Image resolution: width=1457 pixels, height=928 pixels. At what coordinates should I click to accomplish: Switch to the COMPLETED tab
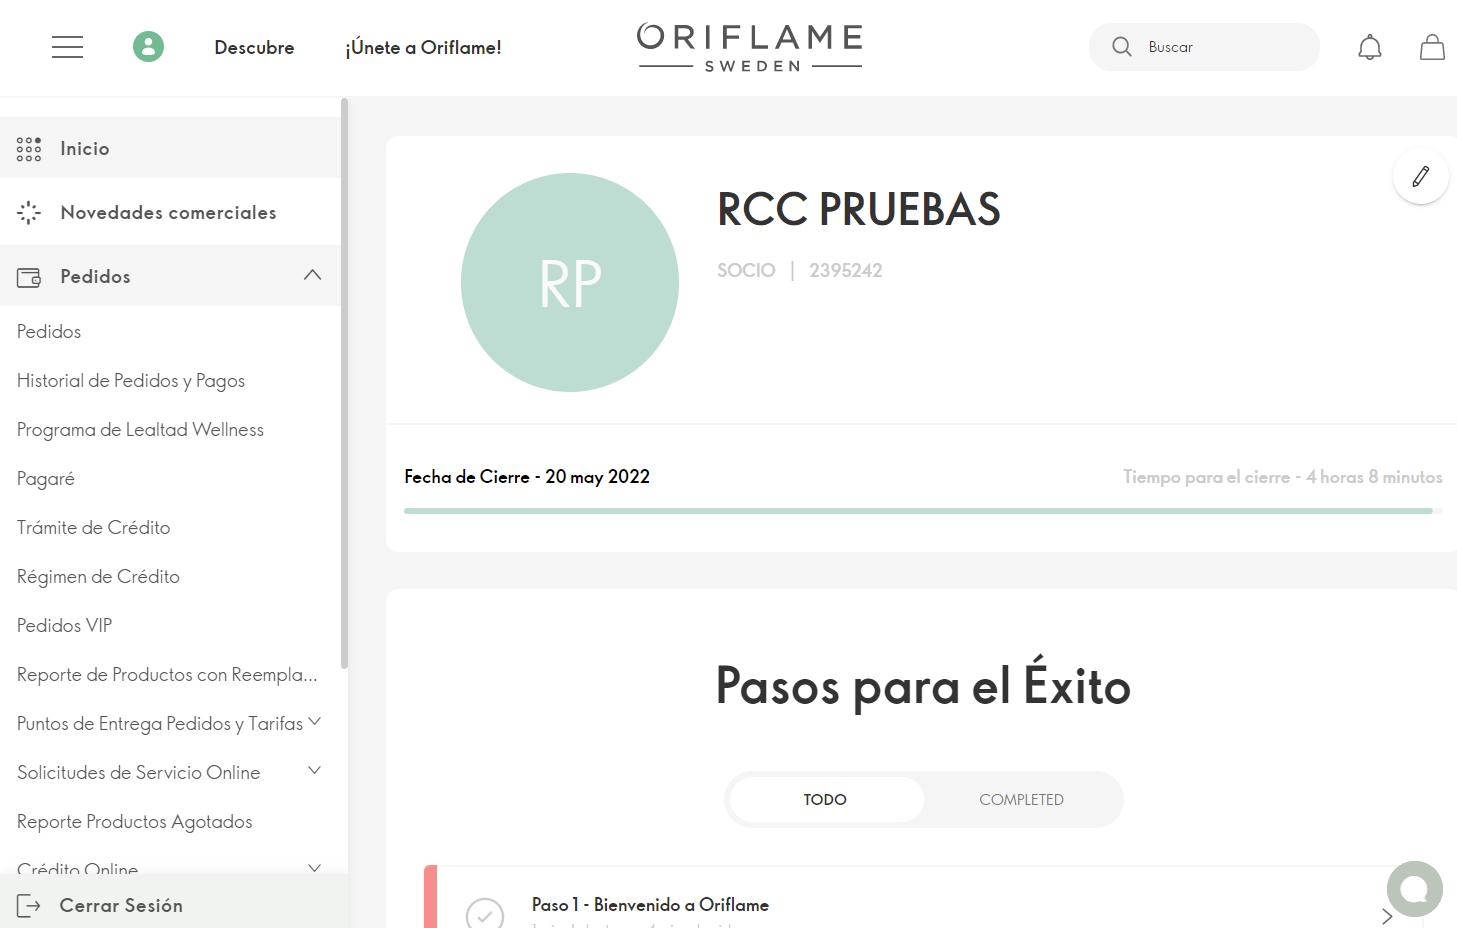pyautogui.click(x=1021, y=800)
